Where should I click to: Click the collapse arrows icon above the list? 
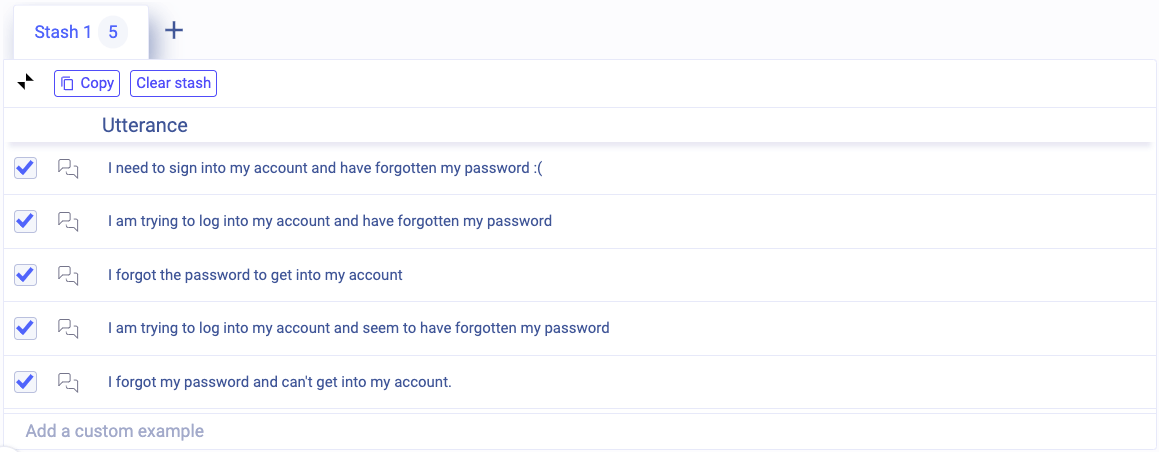26,83
